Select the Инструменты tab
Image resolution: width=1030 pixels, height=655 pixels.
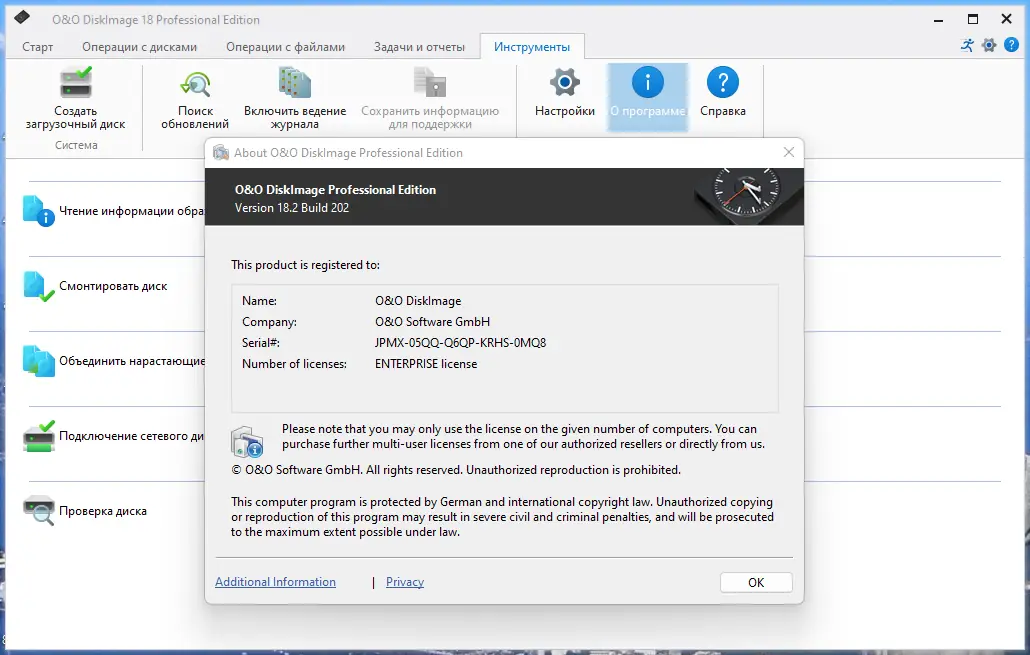[x=531, y=47]
